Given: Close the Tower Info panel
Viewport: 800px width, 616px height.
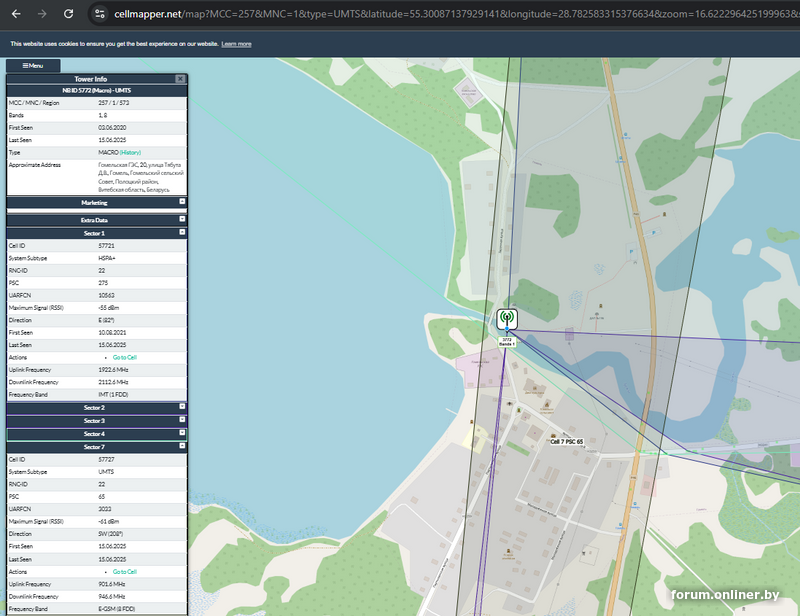Looking at the screenshot, I should [x=180, y=78].
